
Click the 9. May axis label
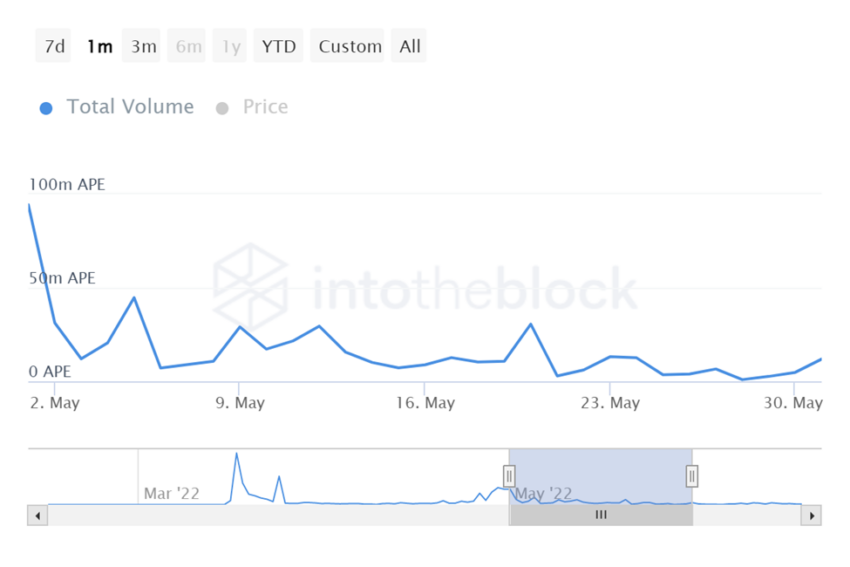click(239, 403)
